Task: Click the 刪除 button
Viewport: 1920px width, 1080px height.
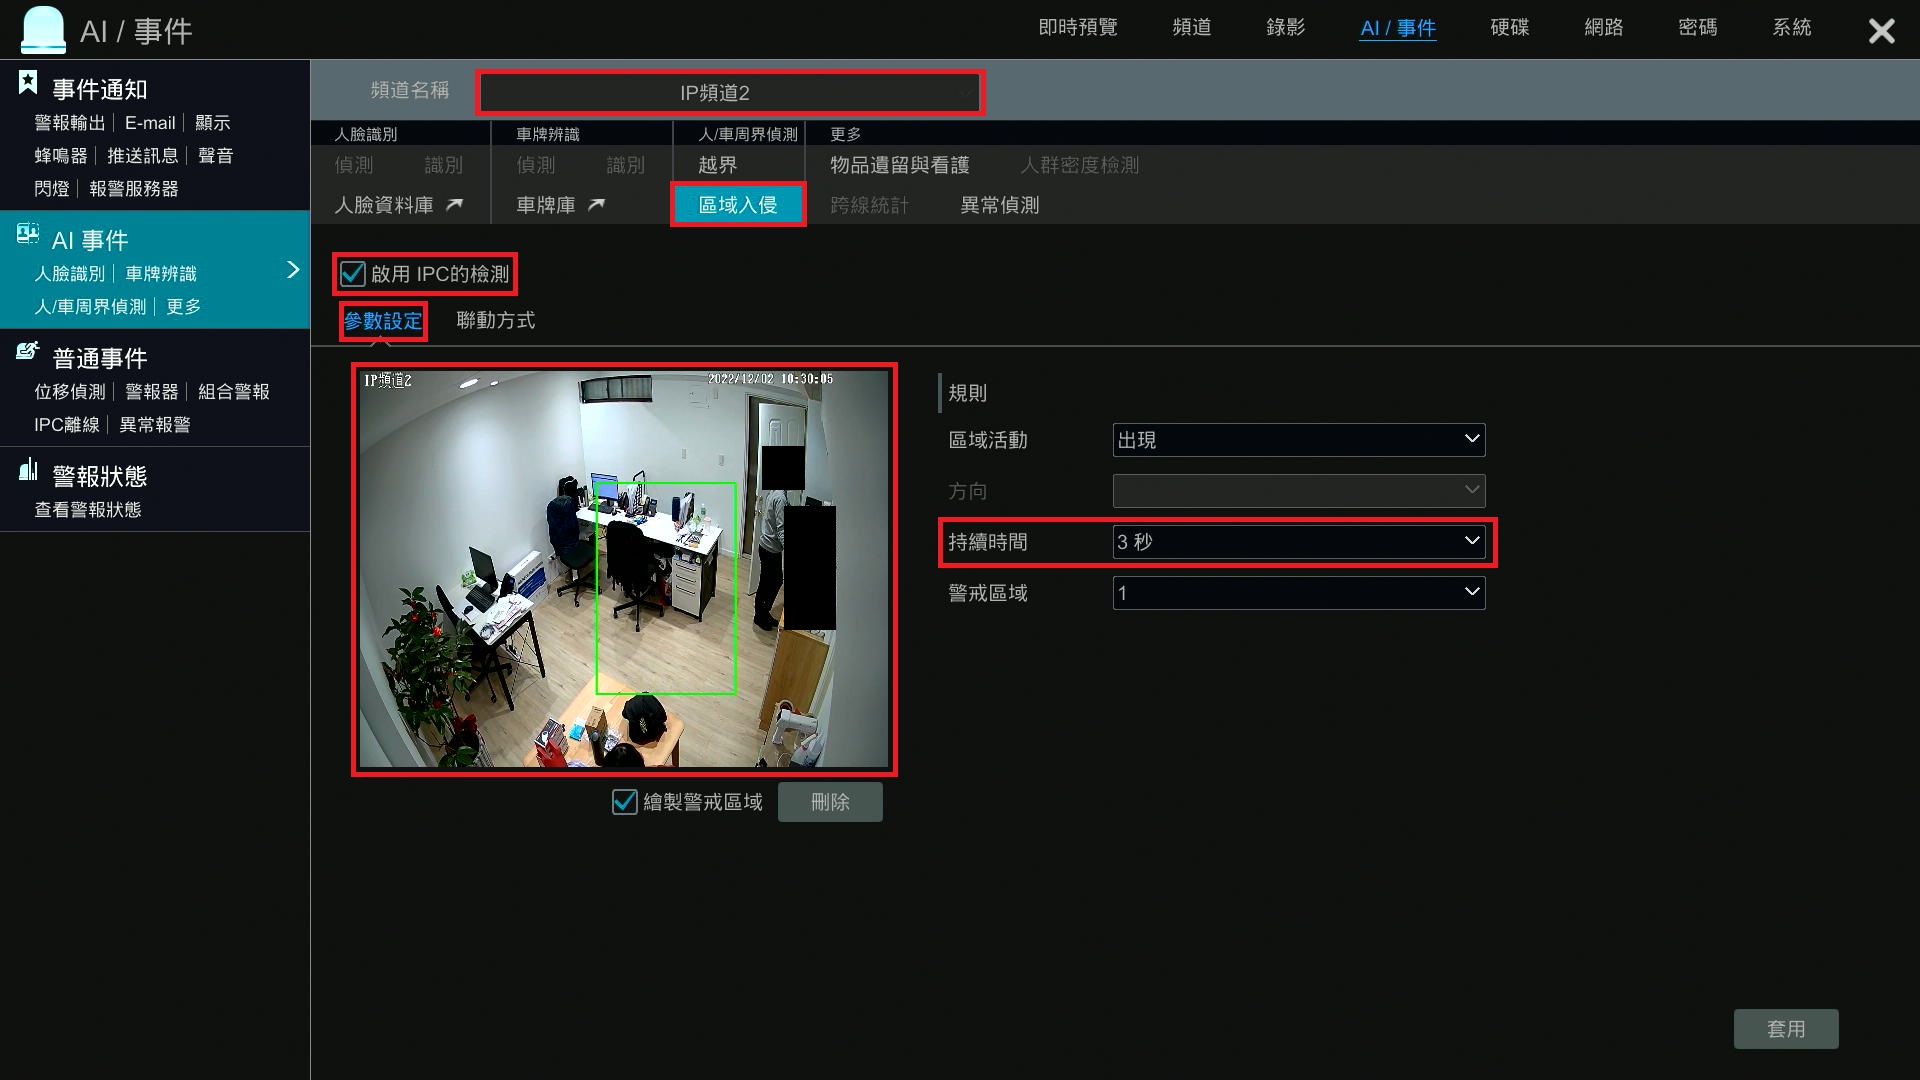Action: [x=830, y=802]
